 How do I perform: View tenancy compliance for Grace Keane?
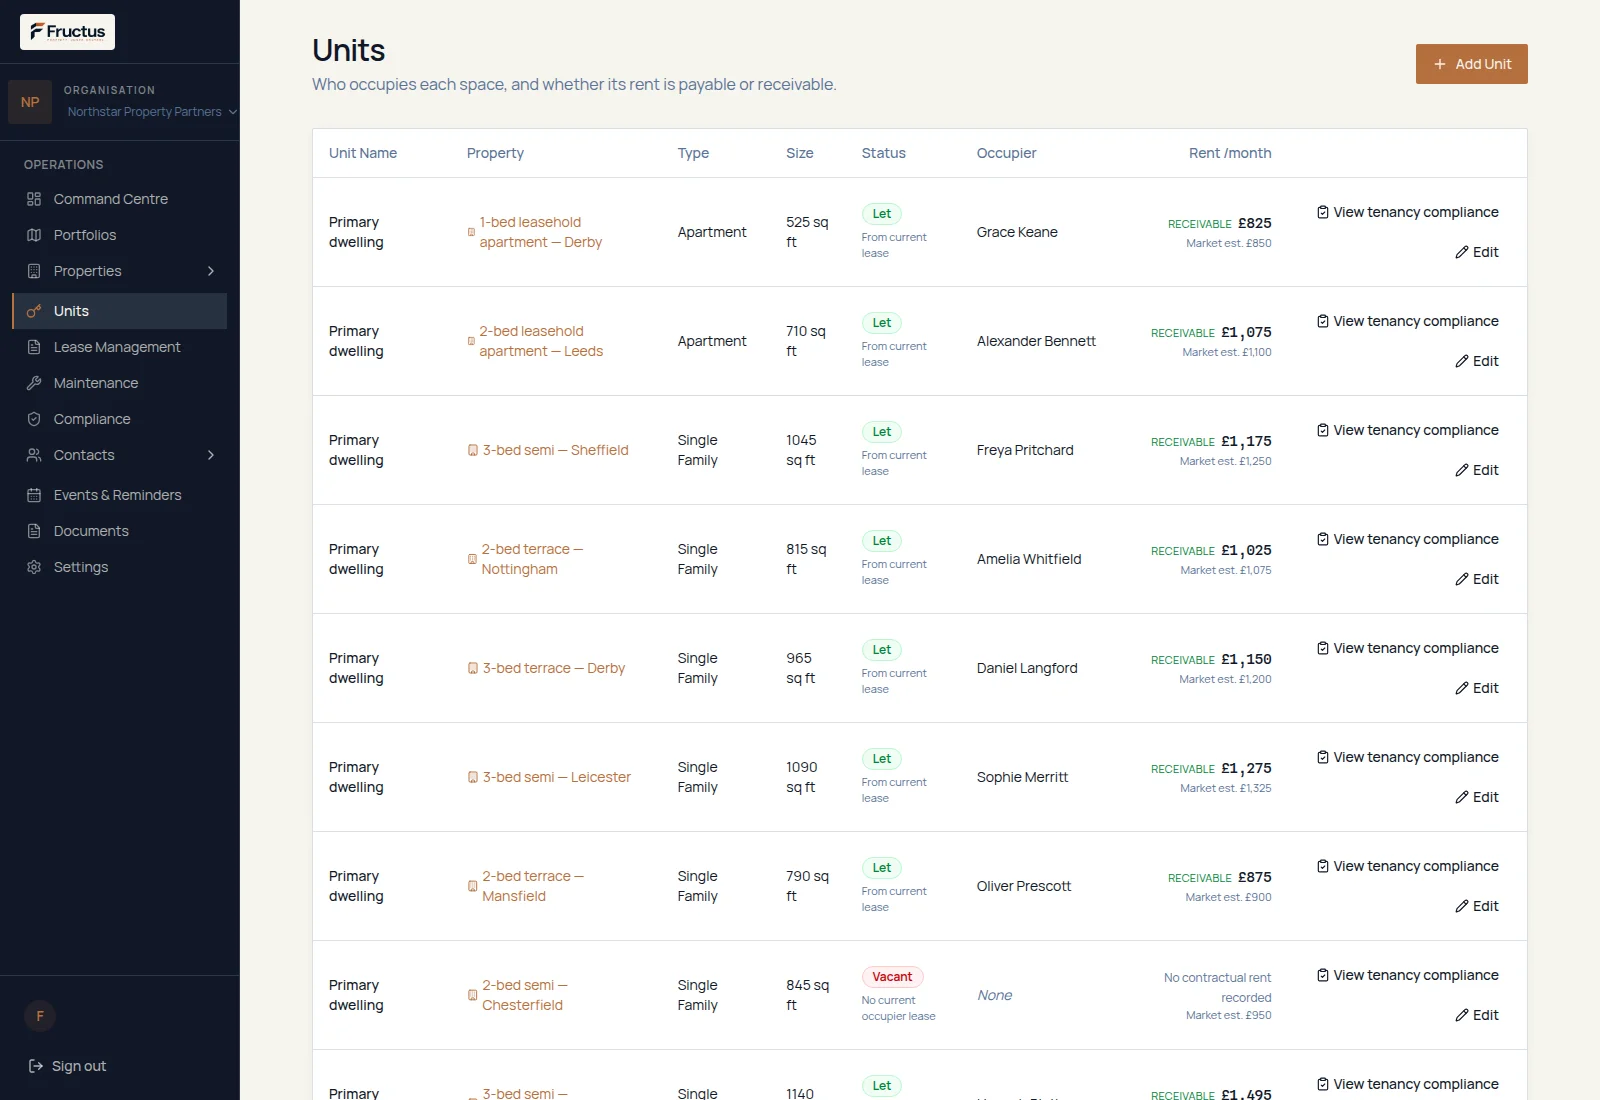1407,212
